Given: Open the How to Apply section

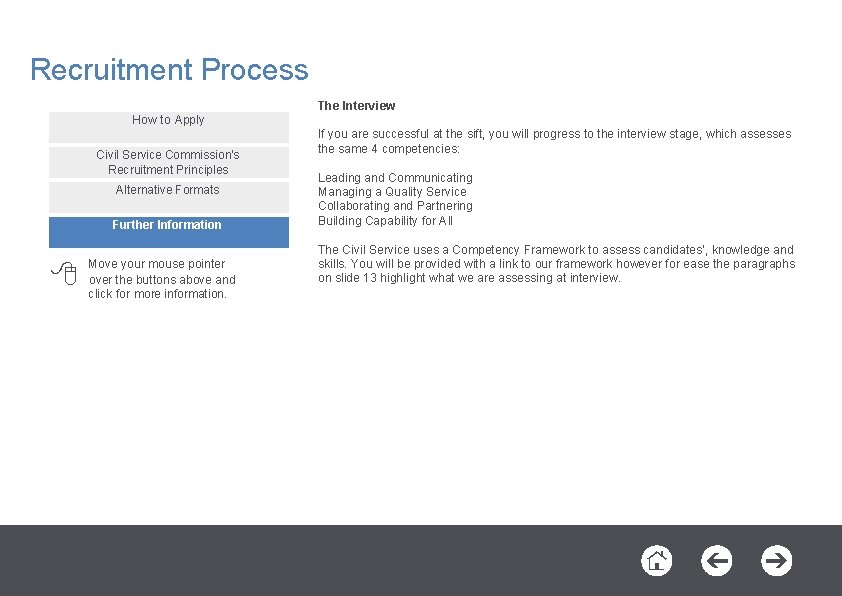Looking at the screenshot, I should [x=169, y=127].
